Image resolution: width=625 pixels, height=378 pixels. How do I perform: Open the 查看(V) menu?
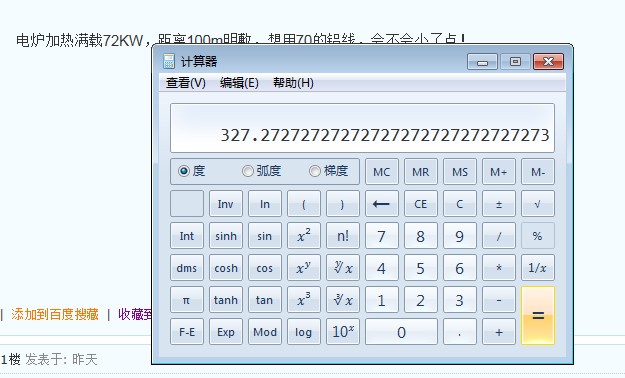[x=185, y=83]
